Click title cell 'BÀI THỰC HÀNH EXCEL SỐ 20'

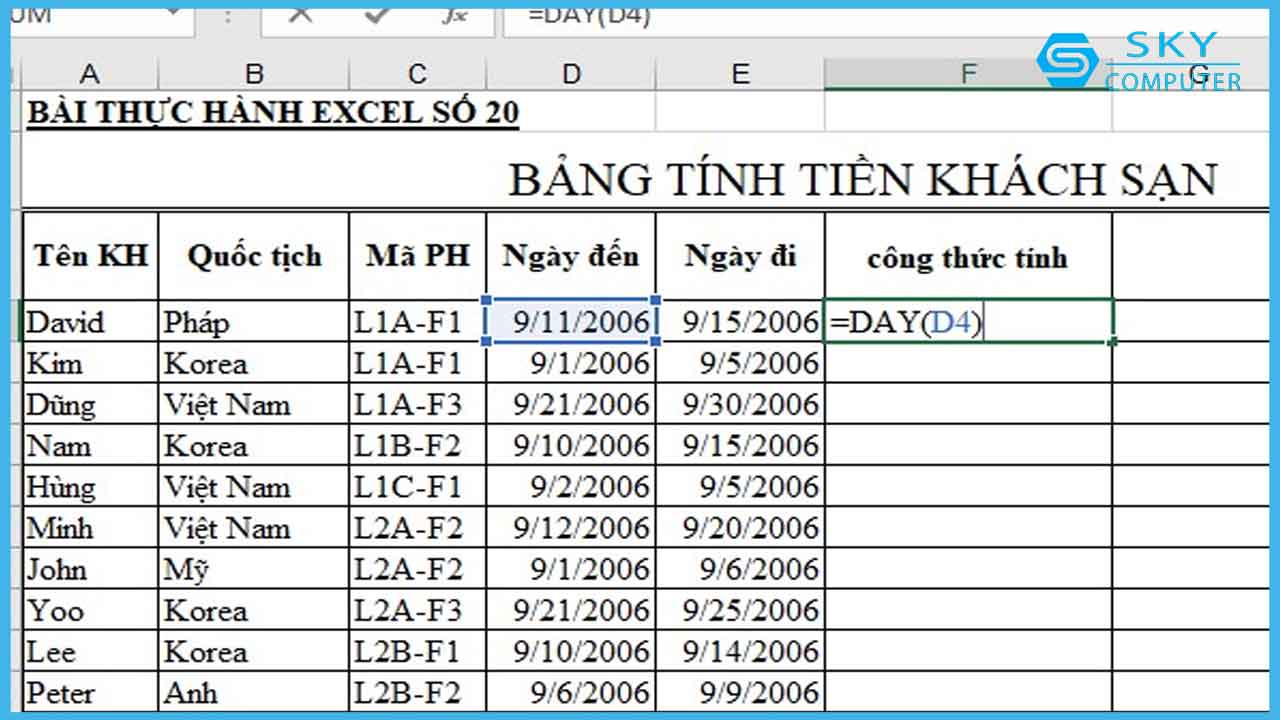tap(273, 112)
